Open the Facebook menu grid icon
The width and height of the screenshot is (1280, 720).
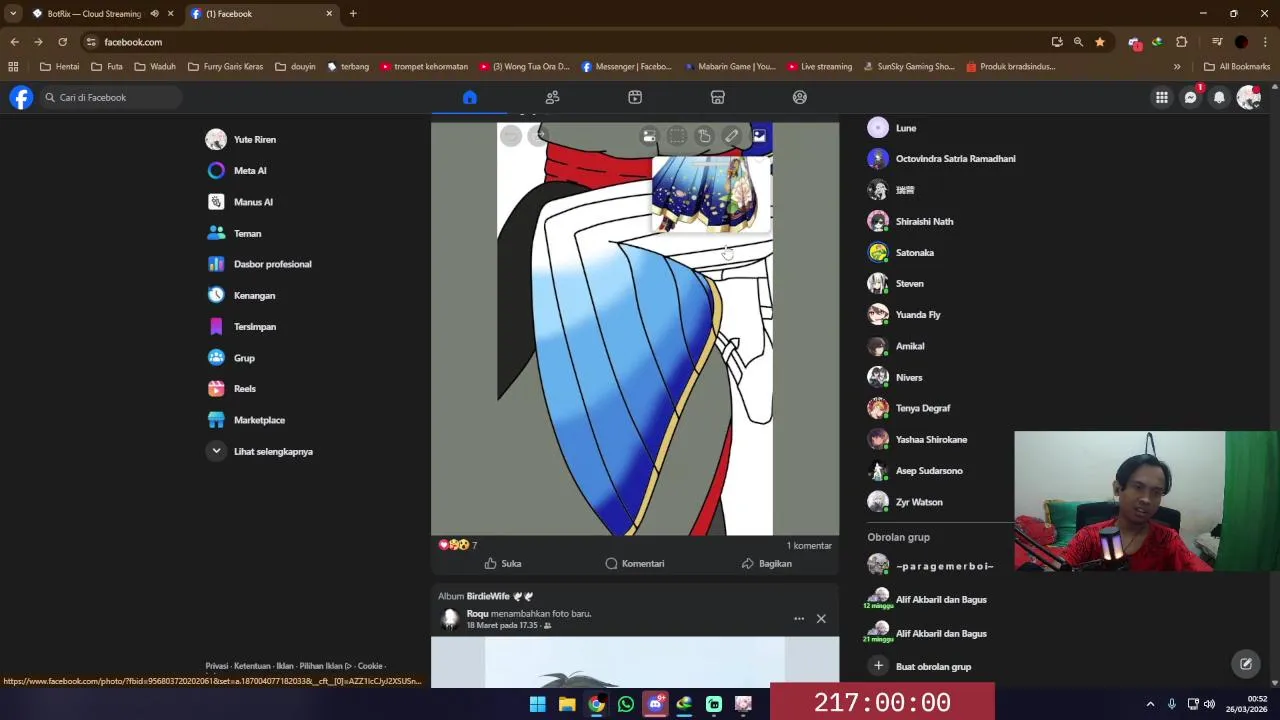(x=1162, y=97)
